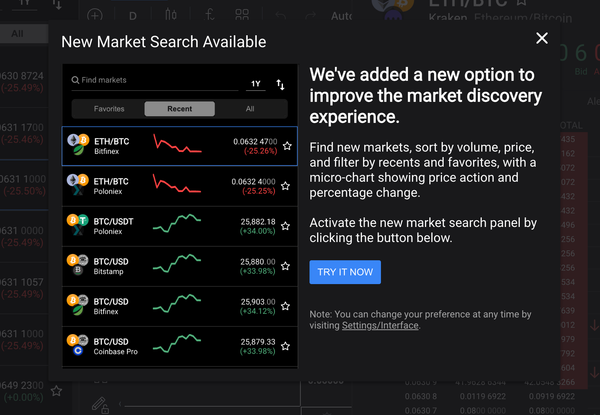Click the 25,903.00 price value
Viewport: 600px width, 415px height.
point(258,302)
